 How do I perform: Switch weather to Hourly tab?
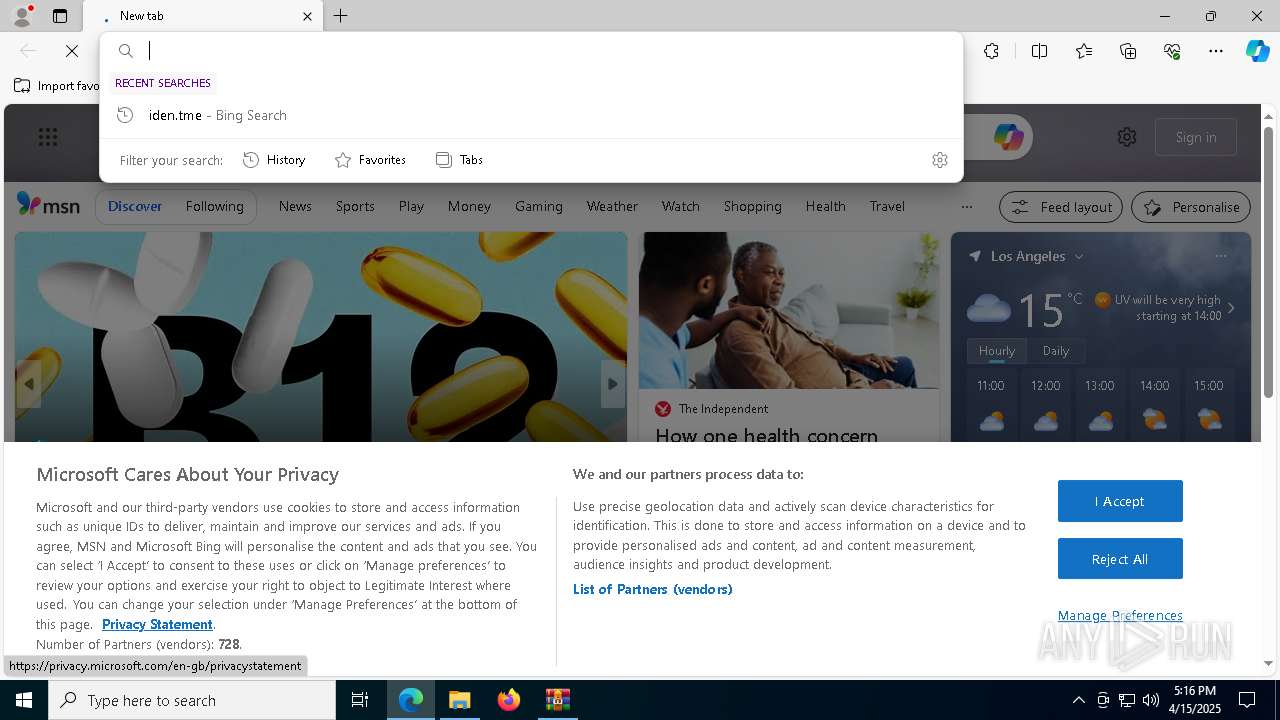996,351
